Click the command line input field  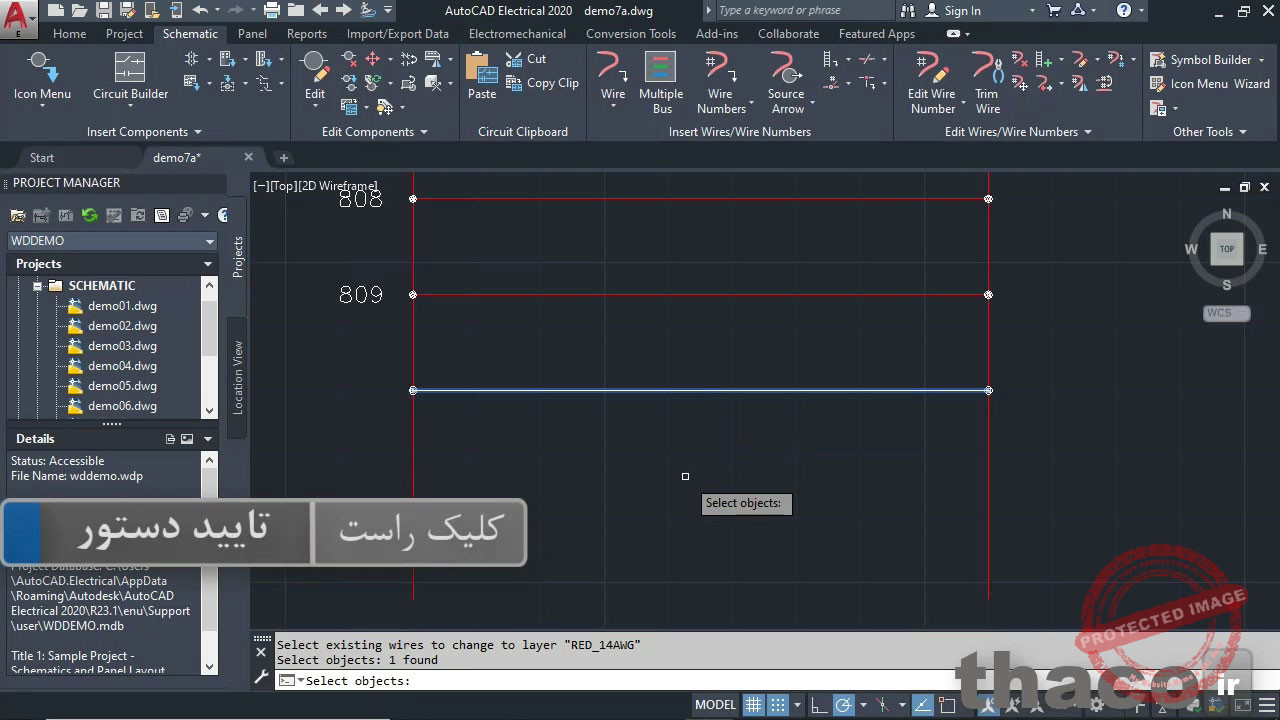click(600, 681)
